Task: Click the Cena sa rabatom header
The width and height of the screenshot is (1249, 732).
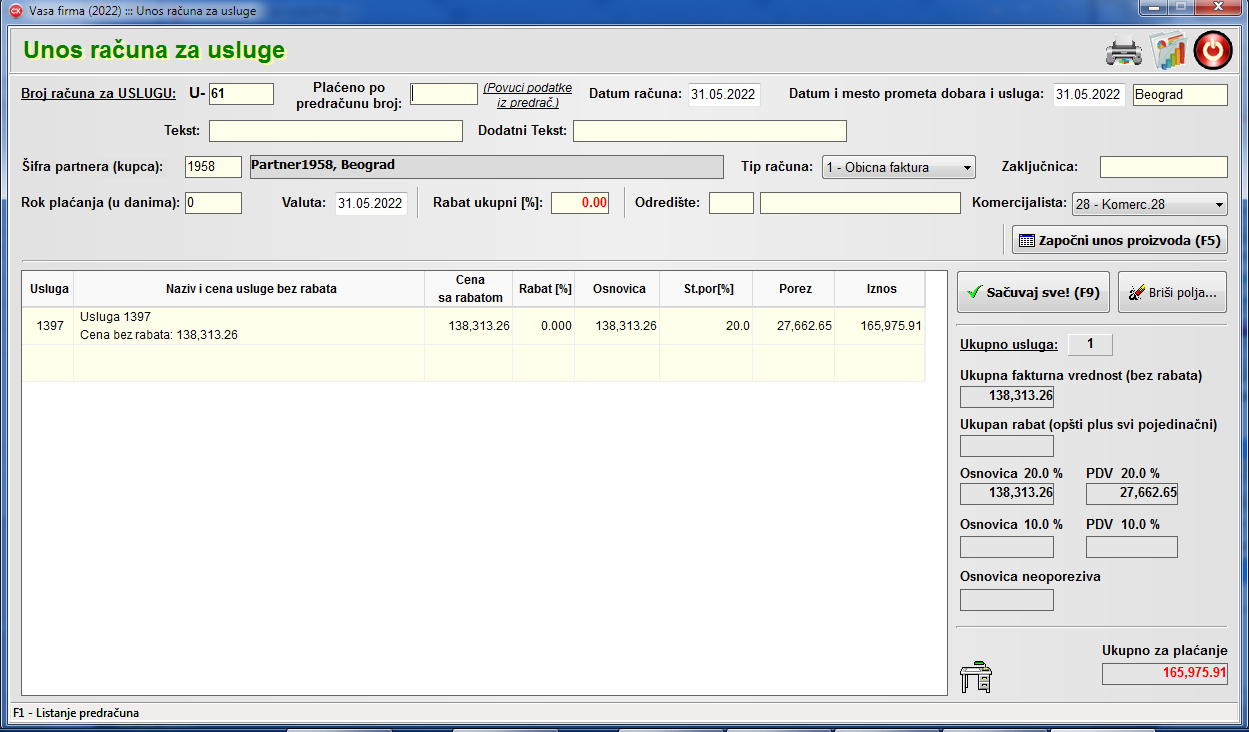Action: pyautogui.click(x=469, y=289)
